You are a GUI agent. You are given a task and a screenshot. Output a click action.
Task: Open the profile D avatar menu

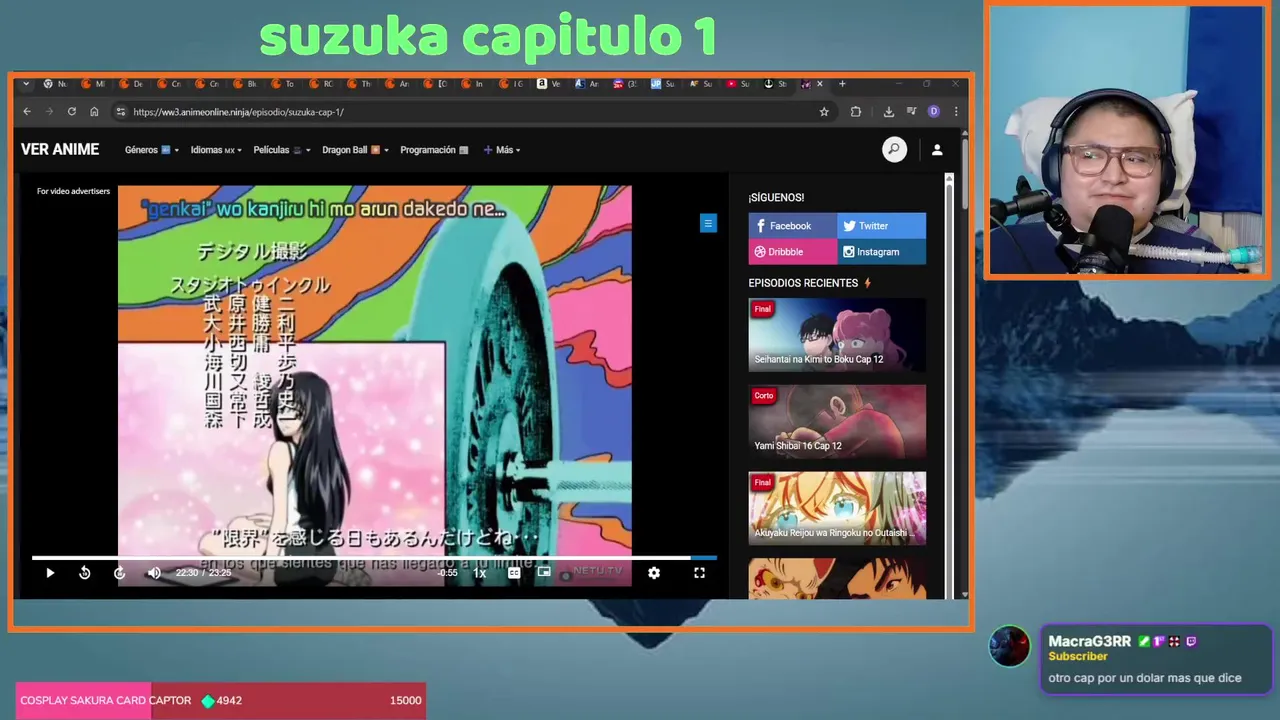[x=934, y=112]
